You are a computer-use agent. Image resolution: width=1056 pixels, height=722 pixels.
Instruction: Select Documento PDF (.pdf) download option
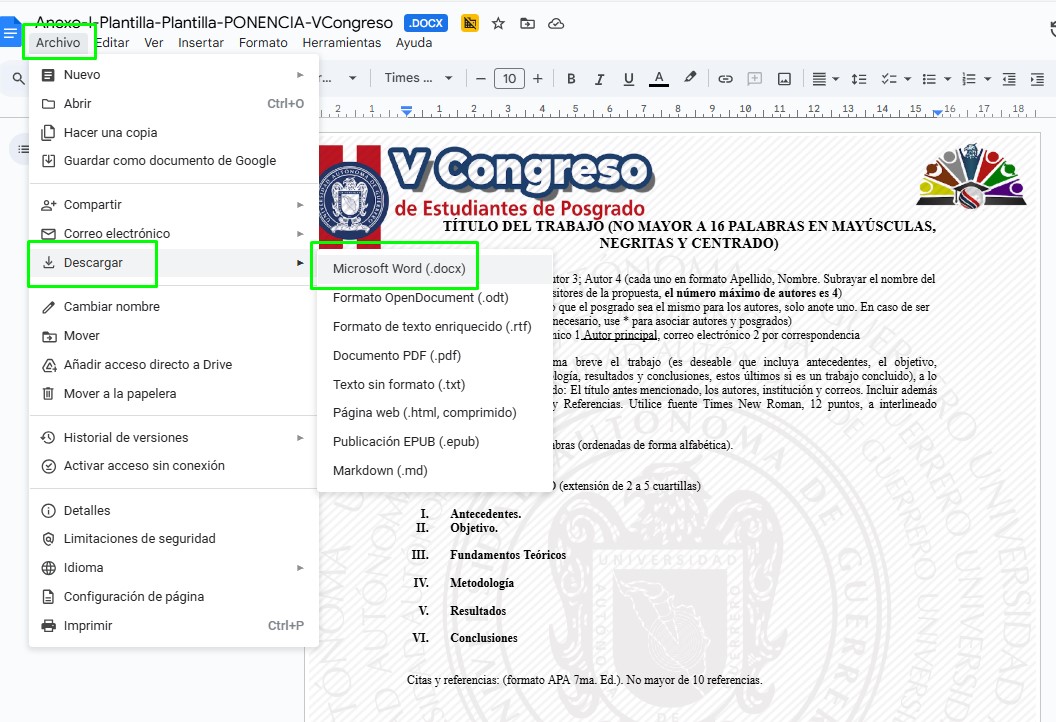coord(396,355)
